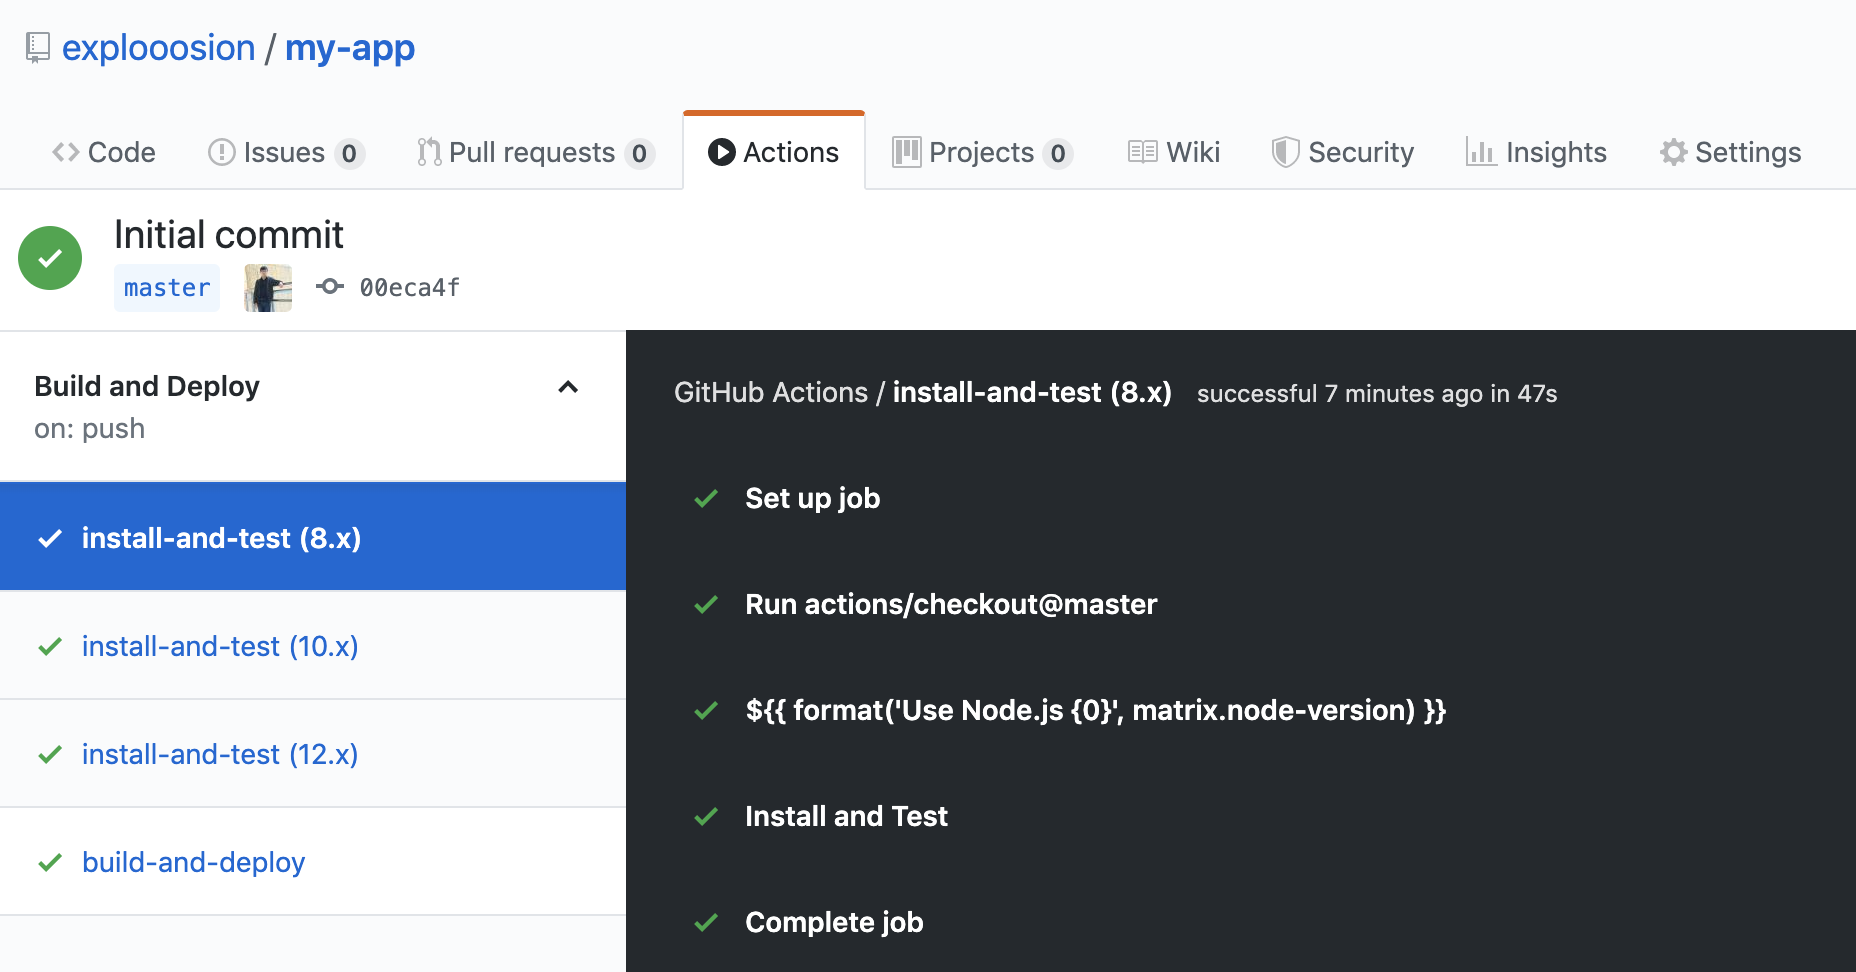Click the check icon beside Install and Test

[706, 817]
